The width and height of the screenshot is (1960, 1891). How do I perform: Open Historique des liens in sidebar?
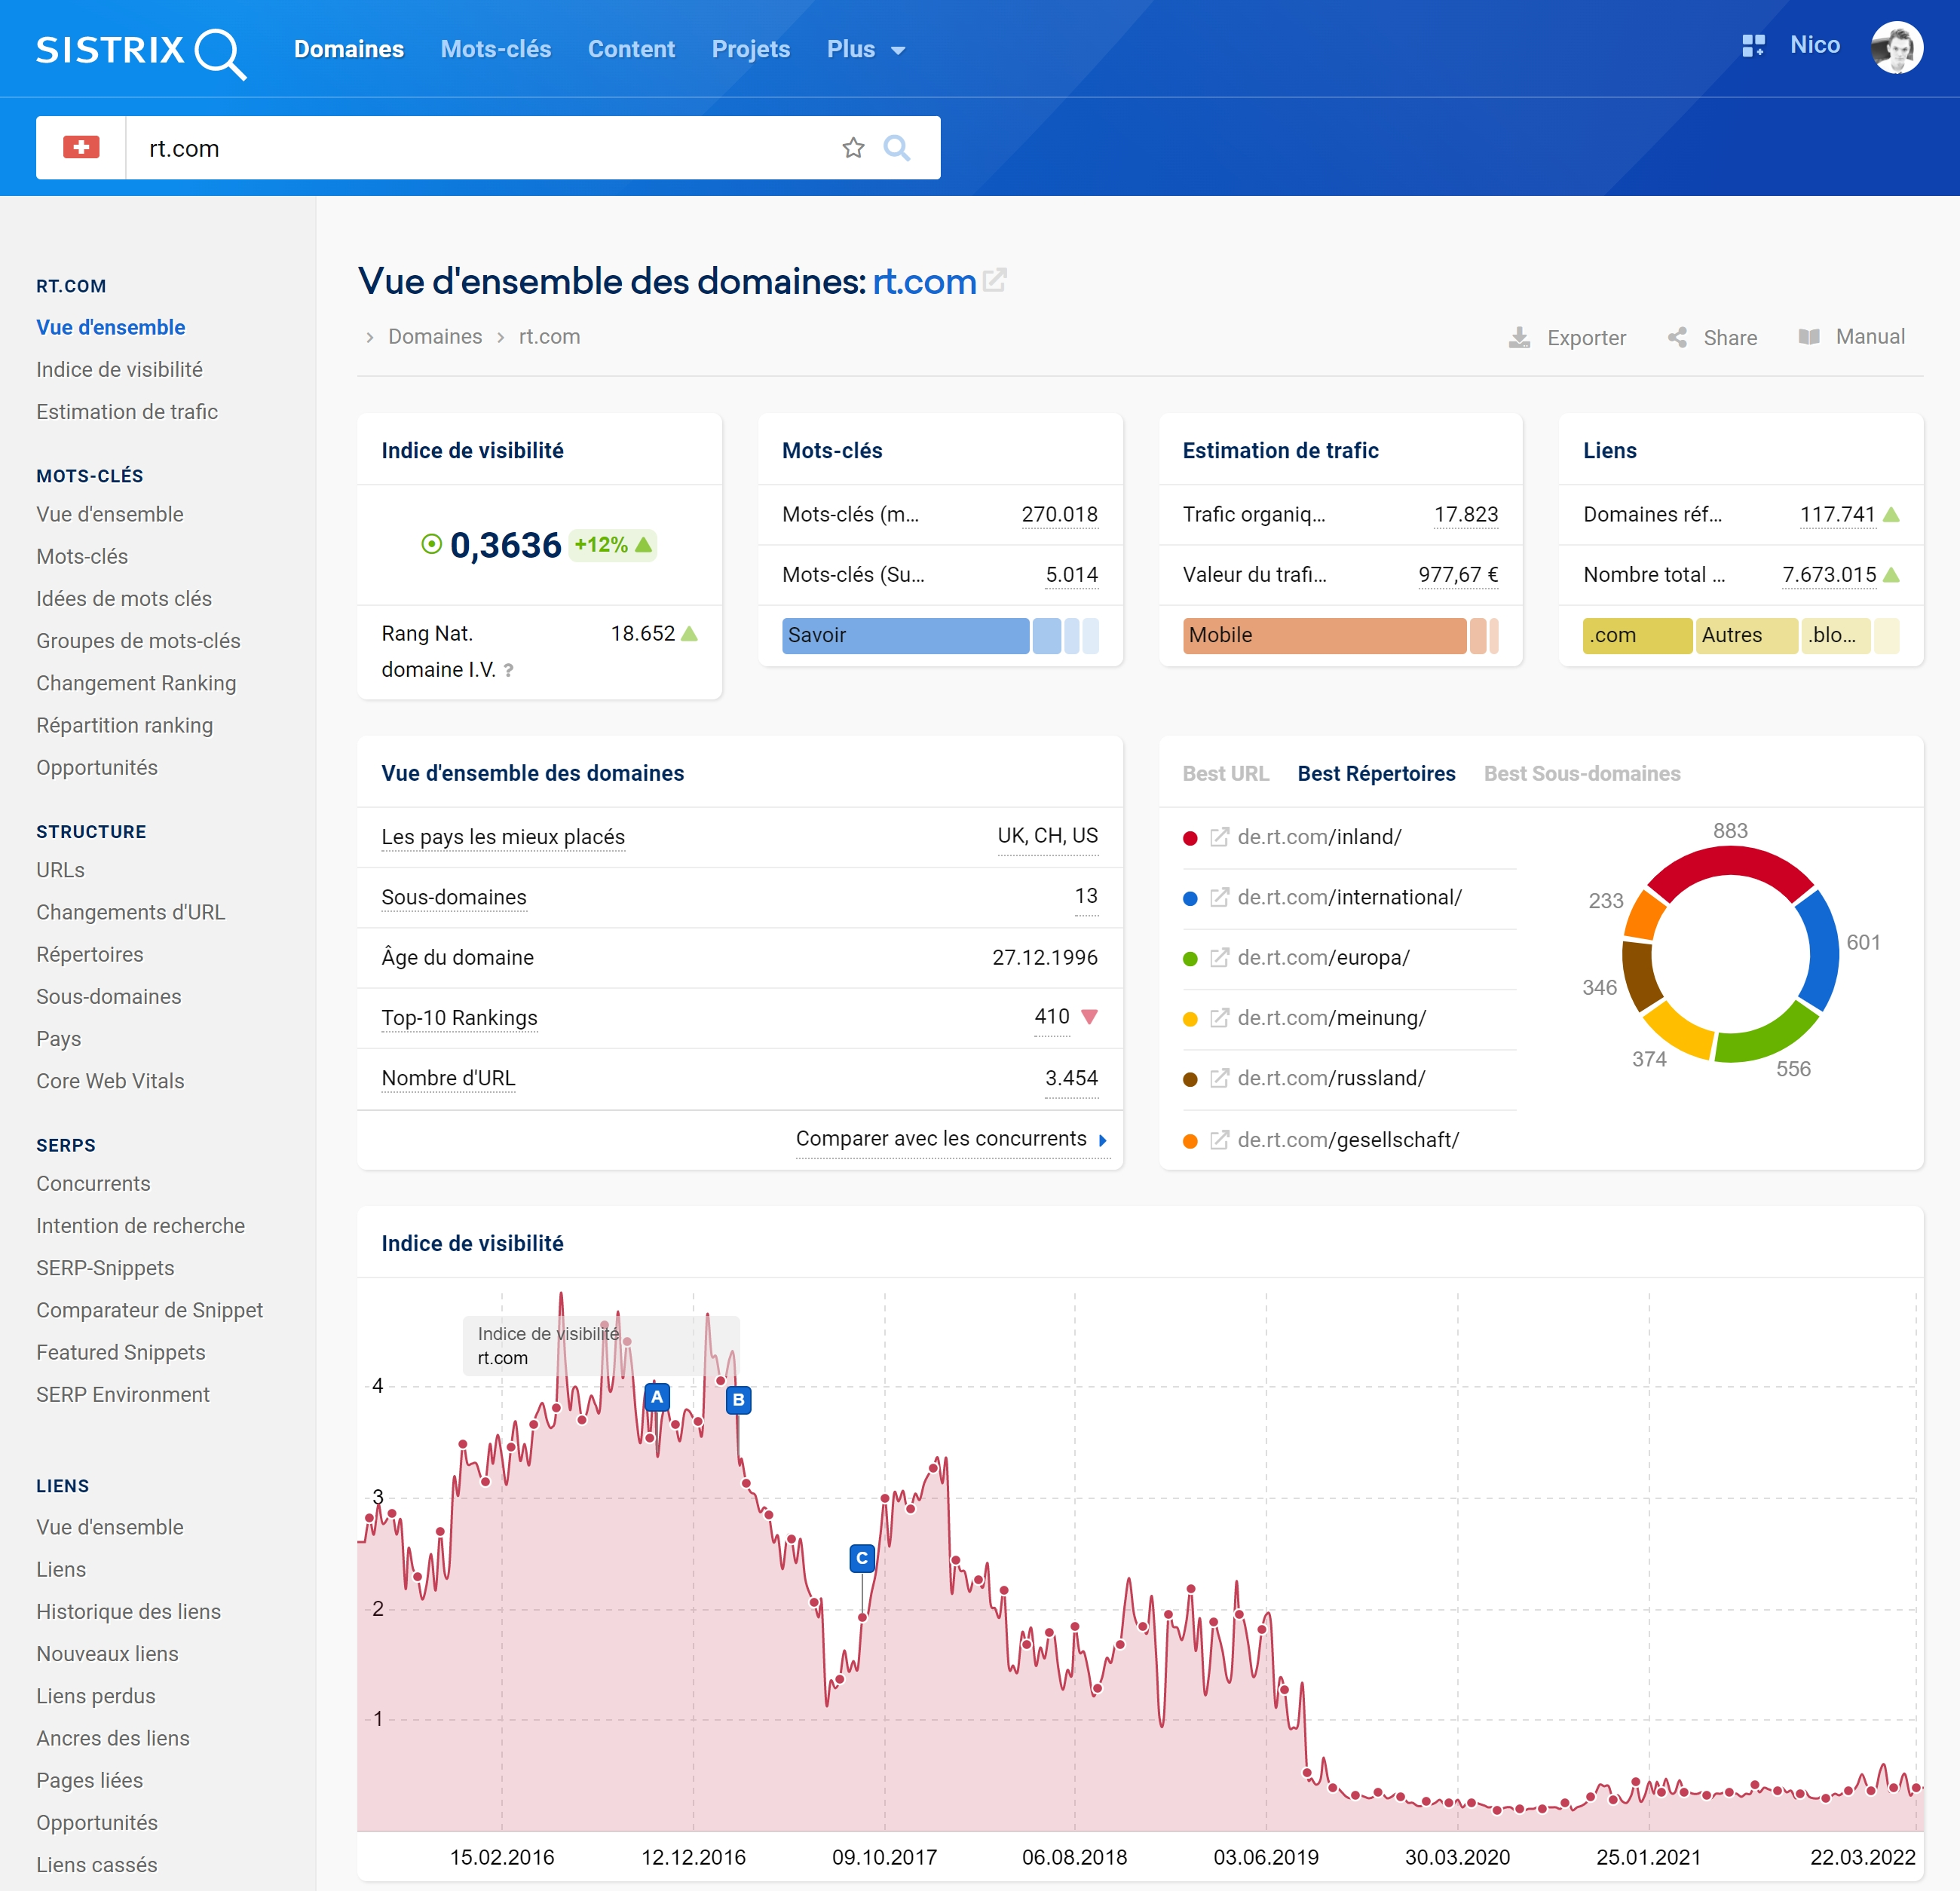tap(128, 1611)
